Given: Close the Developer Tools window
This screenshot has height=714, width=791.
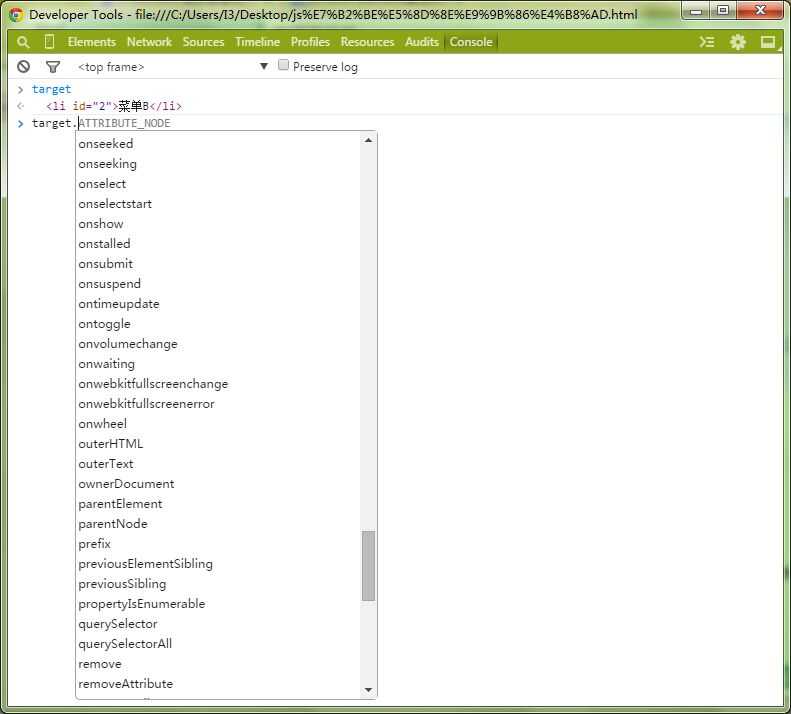Looking at the screenshot, I should click(x=760, y=11).
